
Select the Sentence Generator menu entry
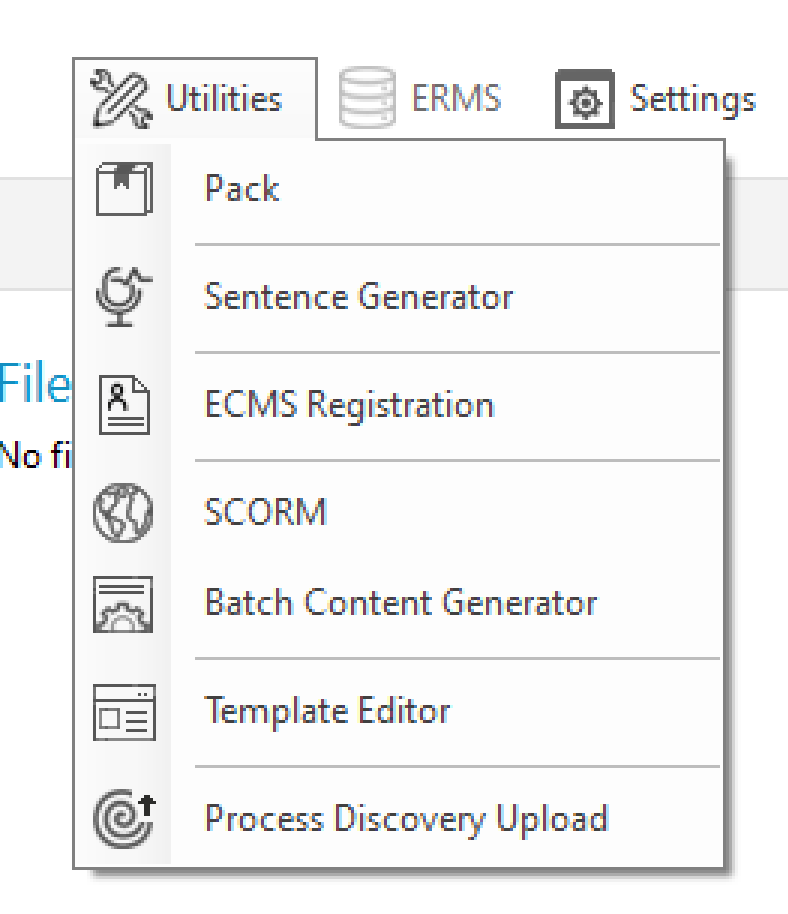pos(358,297)
